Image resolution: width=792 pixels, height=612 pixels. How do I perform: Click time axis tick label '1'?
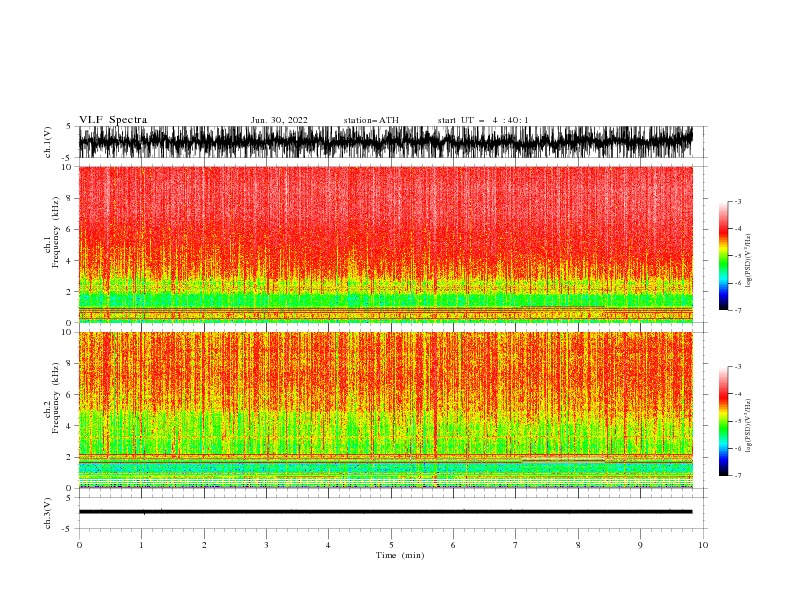(141, 545)
